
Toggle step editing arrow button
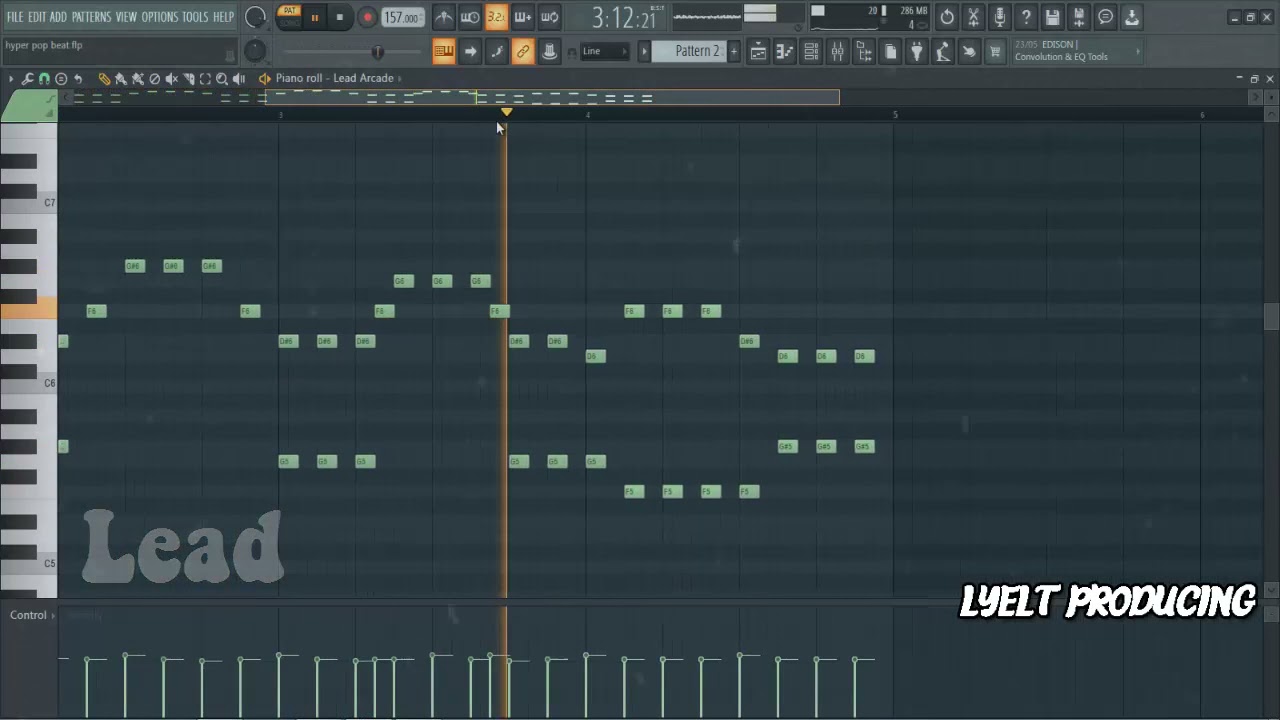(x=470, y=52)
